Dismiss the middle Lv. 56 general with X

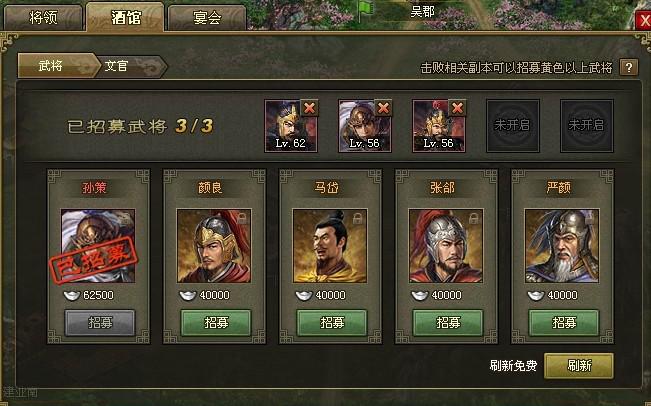tap(383, 108)
